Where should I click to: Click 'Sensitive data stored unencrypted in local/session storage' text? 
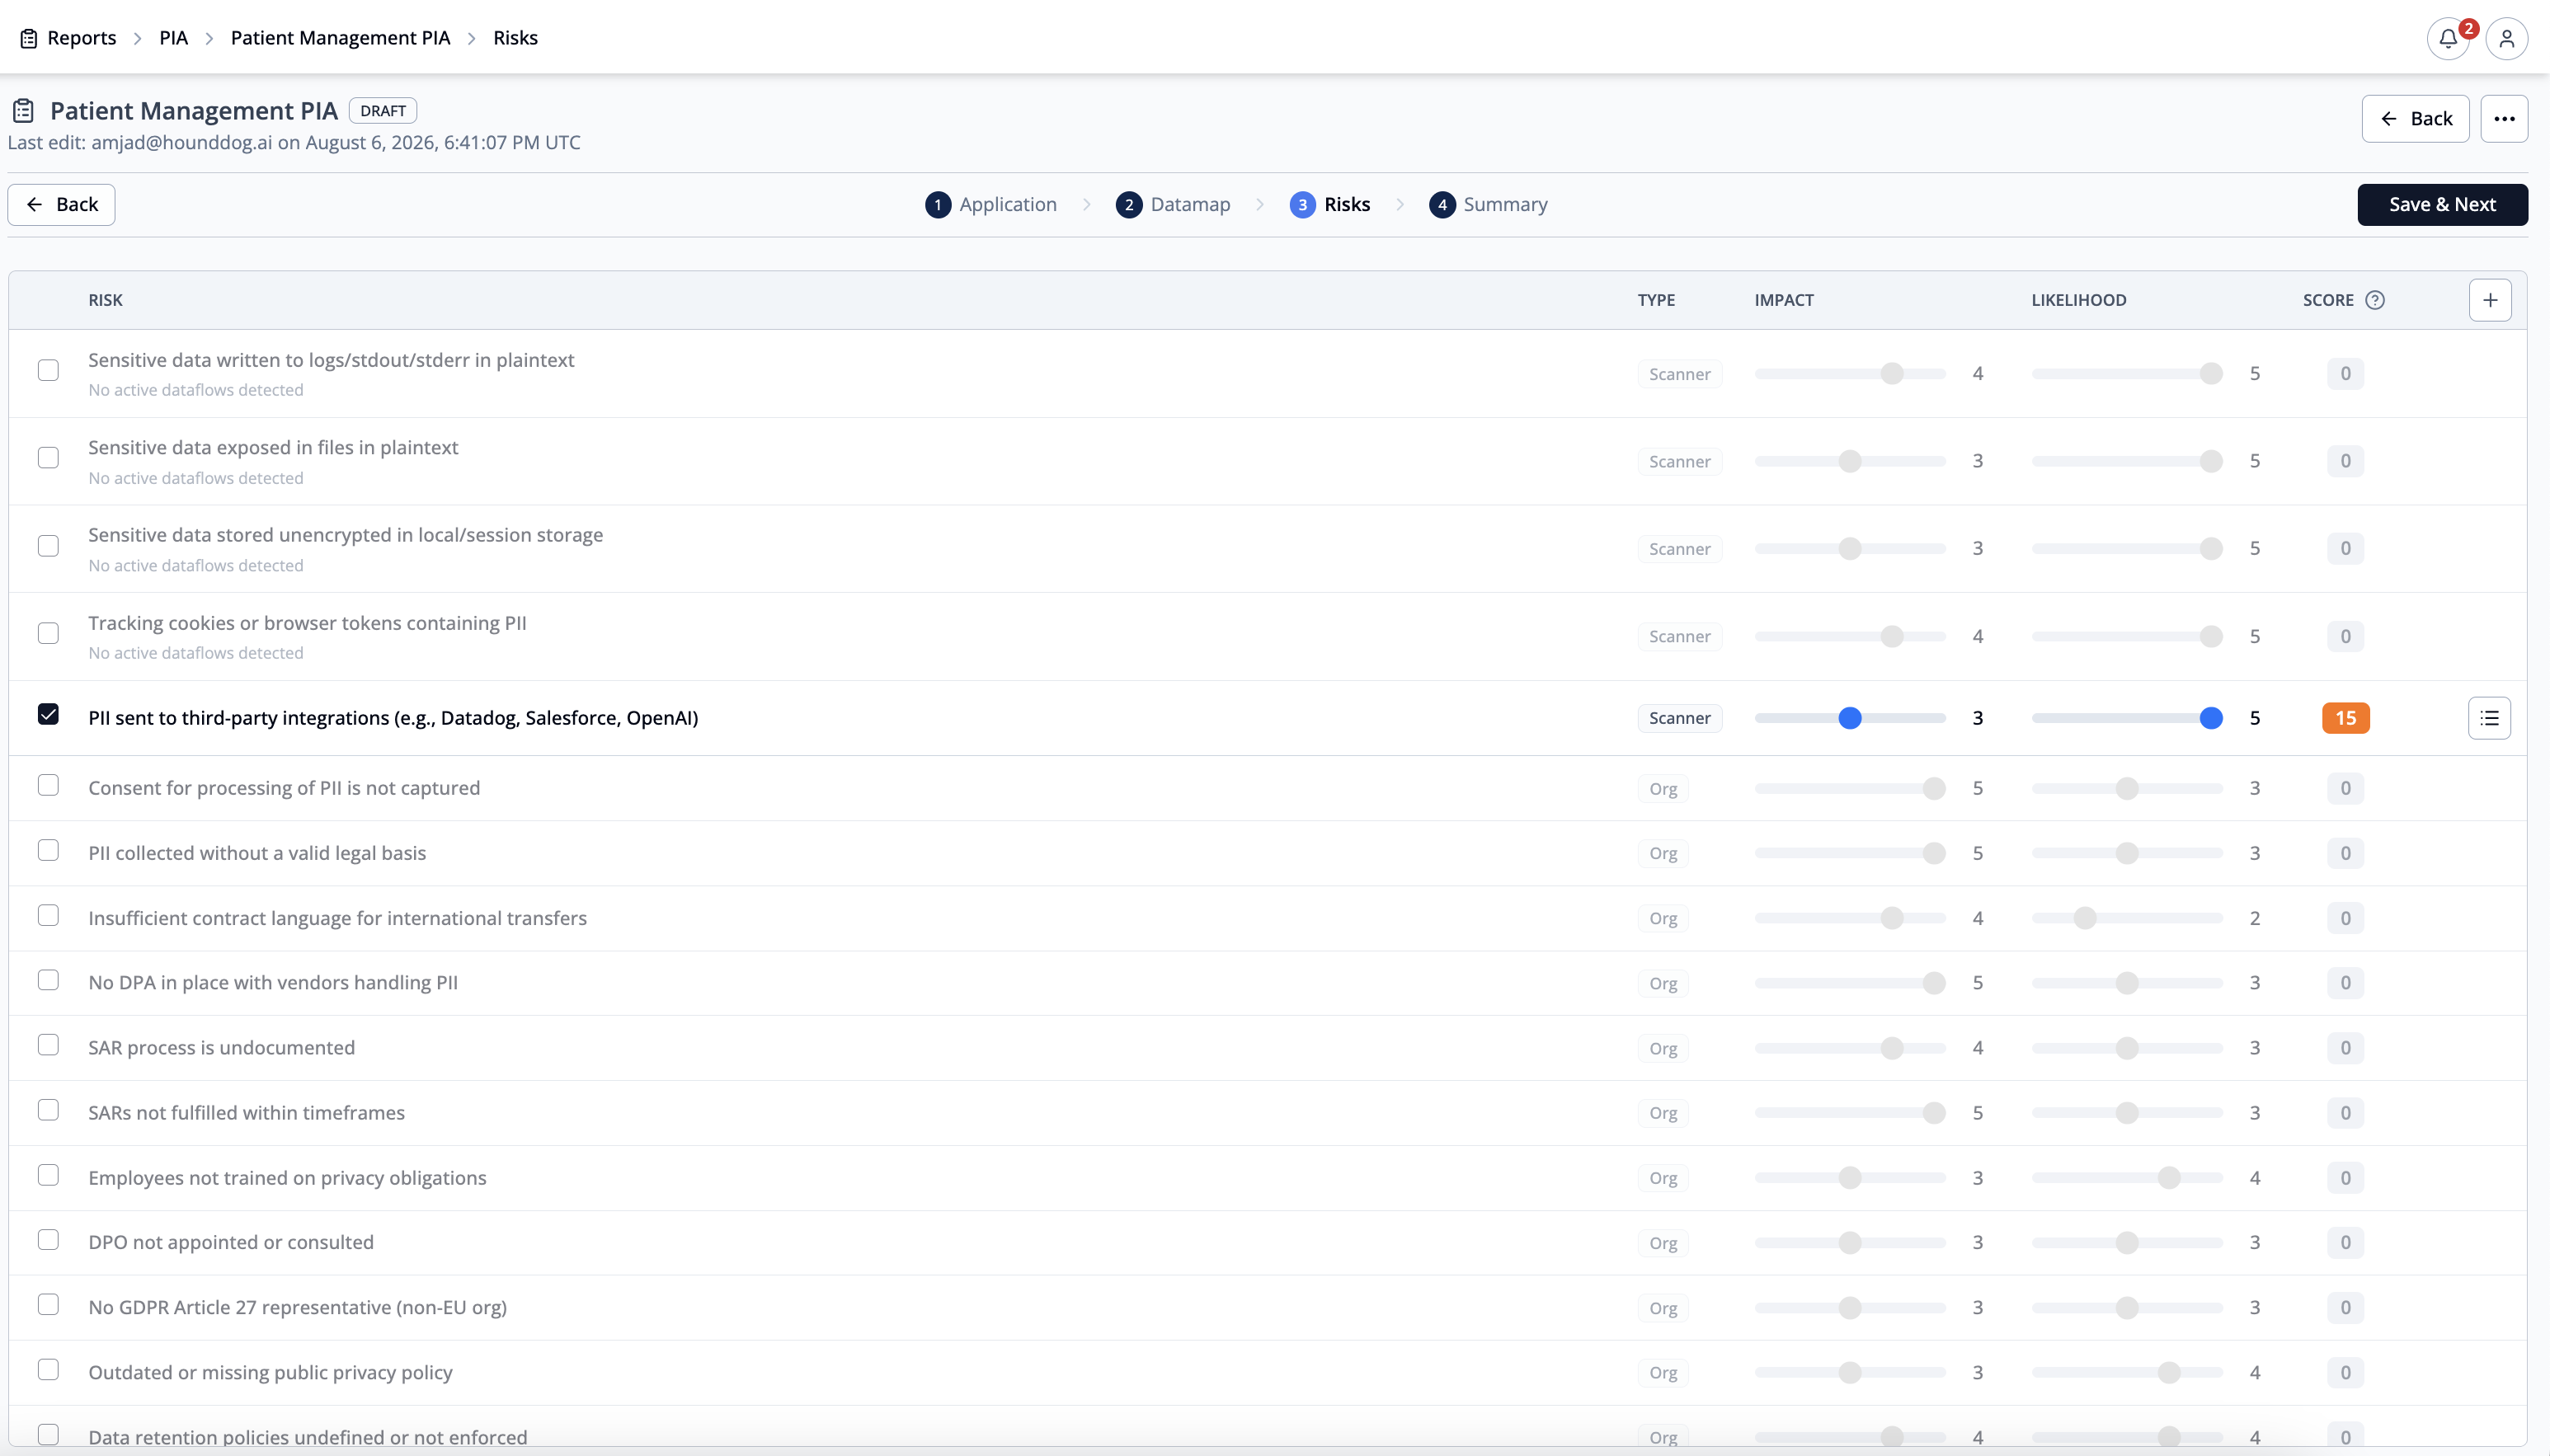pyautogui.click(x=345, y=535)
